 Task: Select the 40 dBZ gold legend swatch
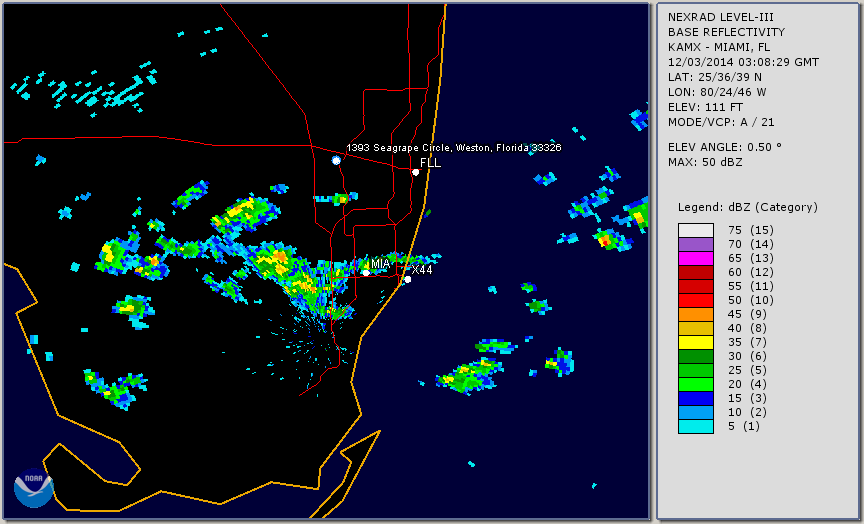click(696, 328)
